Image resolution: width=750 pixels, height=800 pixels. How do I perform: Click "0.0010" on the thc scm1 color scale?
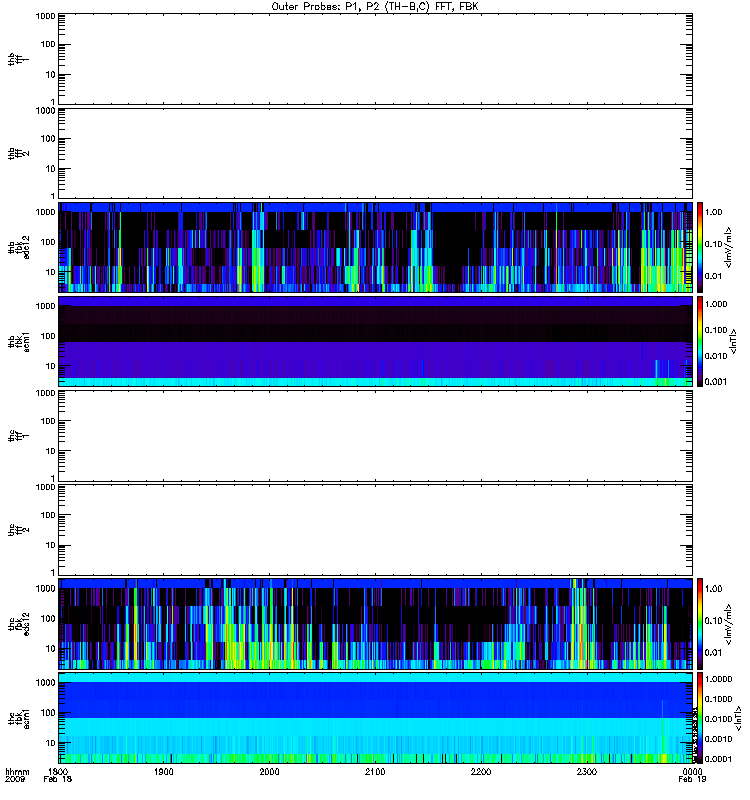pyautogui.click(x=718, y=739)
